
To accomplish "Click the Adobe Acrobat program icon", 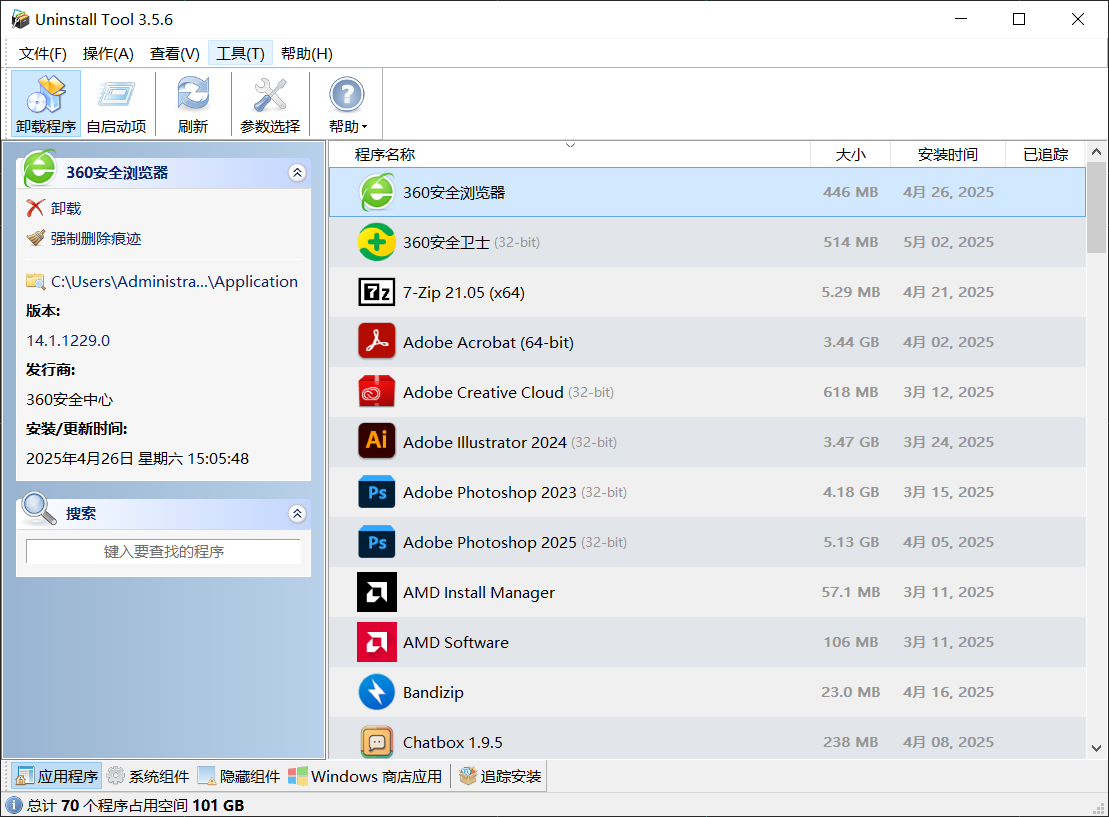I will click(x=377, y=342).
